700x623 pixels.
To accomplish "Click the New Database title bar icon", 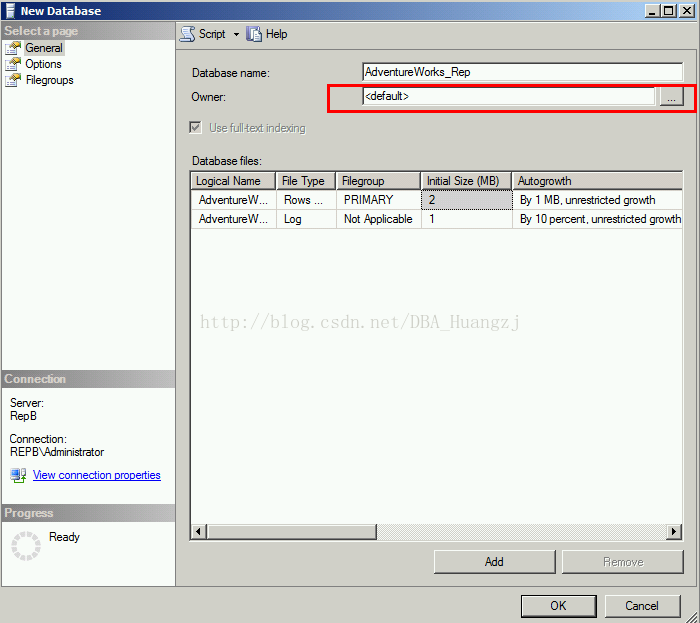I will [x=10, y=11].
